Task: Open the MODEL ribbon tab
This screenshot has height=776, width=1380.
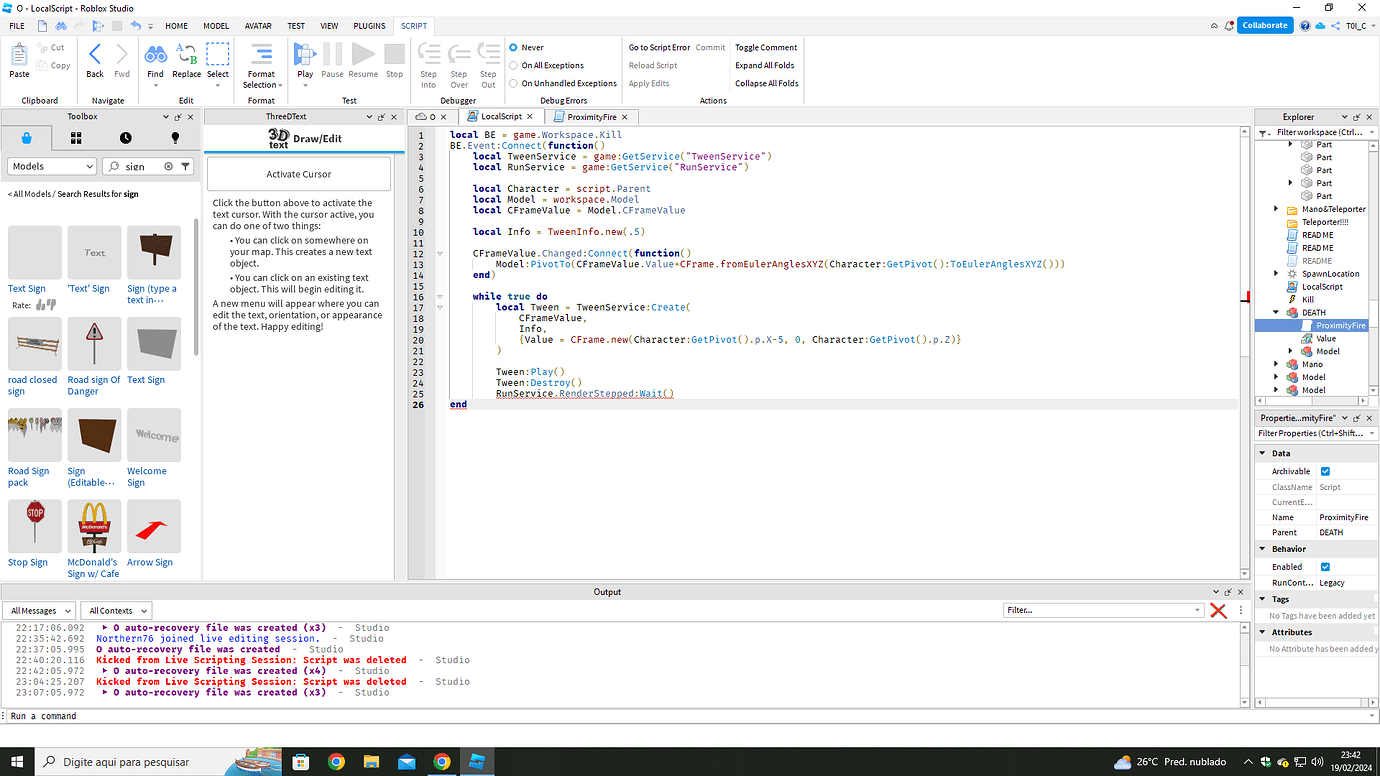Action: pos(215,26)
